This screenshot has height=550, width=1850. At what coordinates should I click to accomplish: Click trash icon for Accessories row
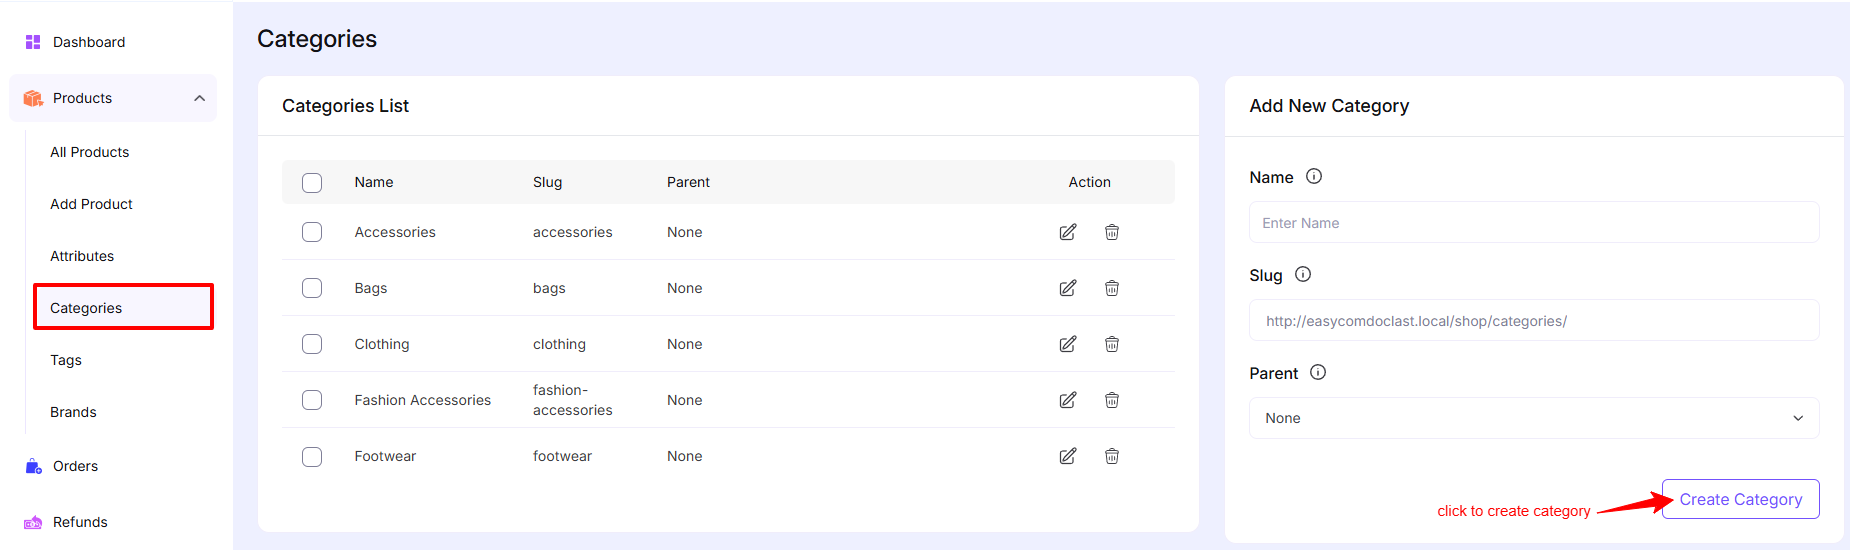(x=1111, y=232)
